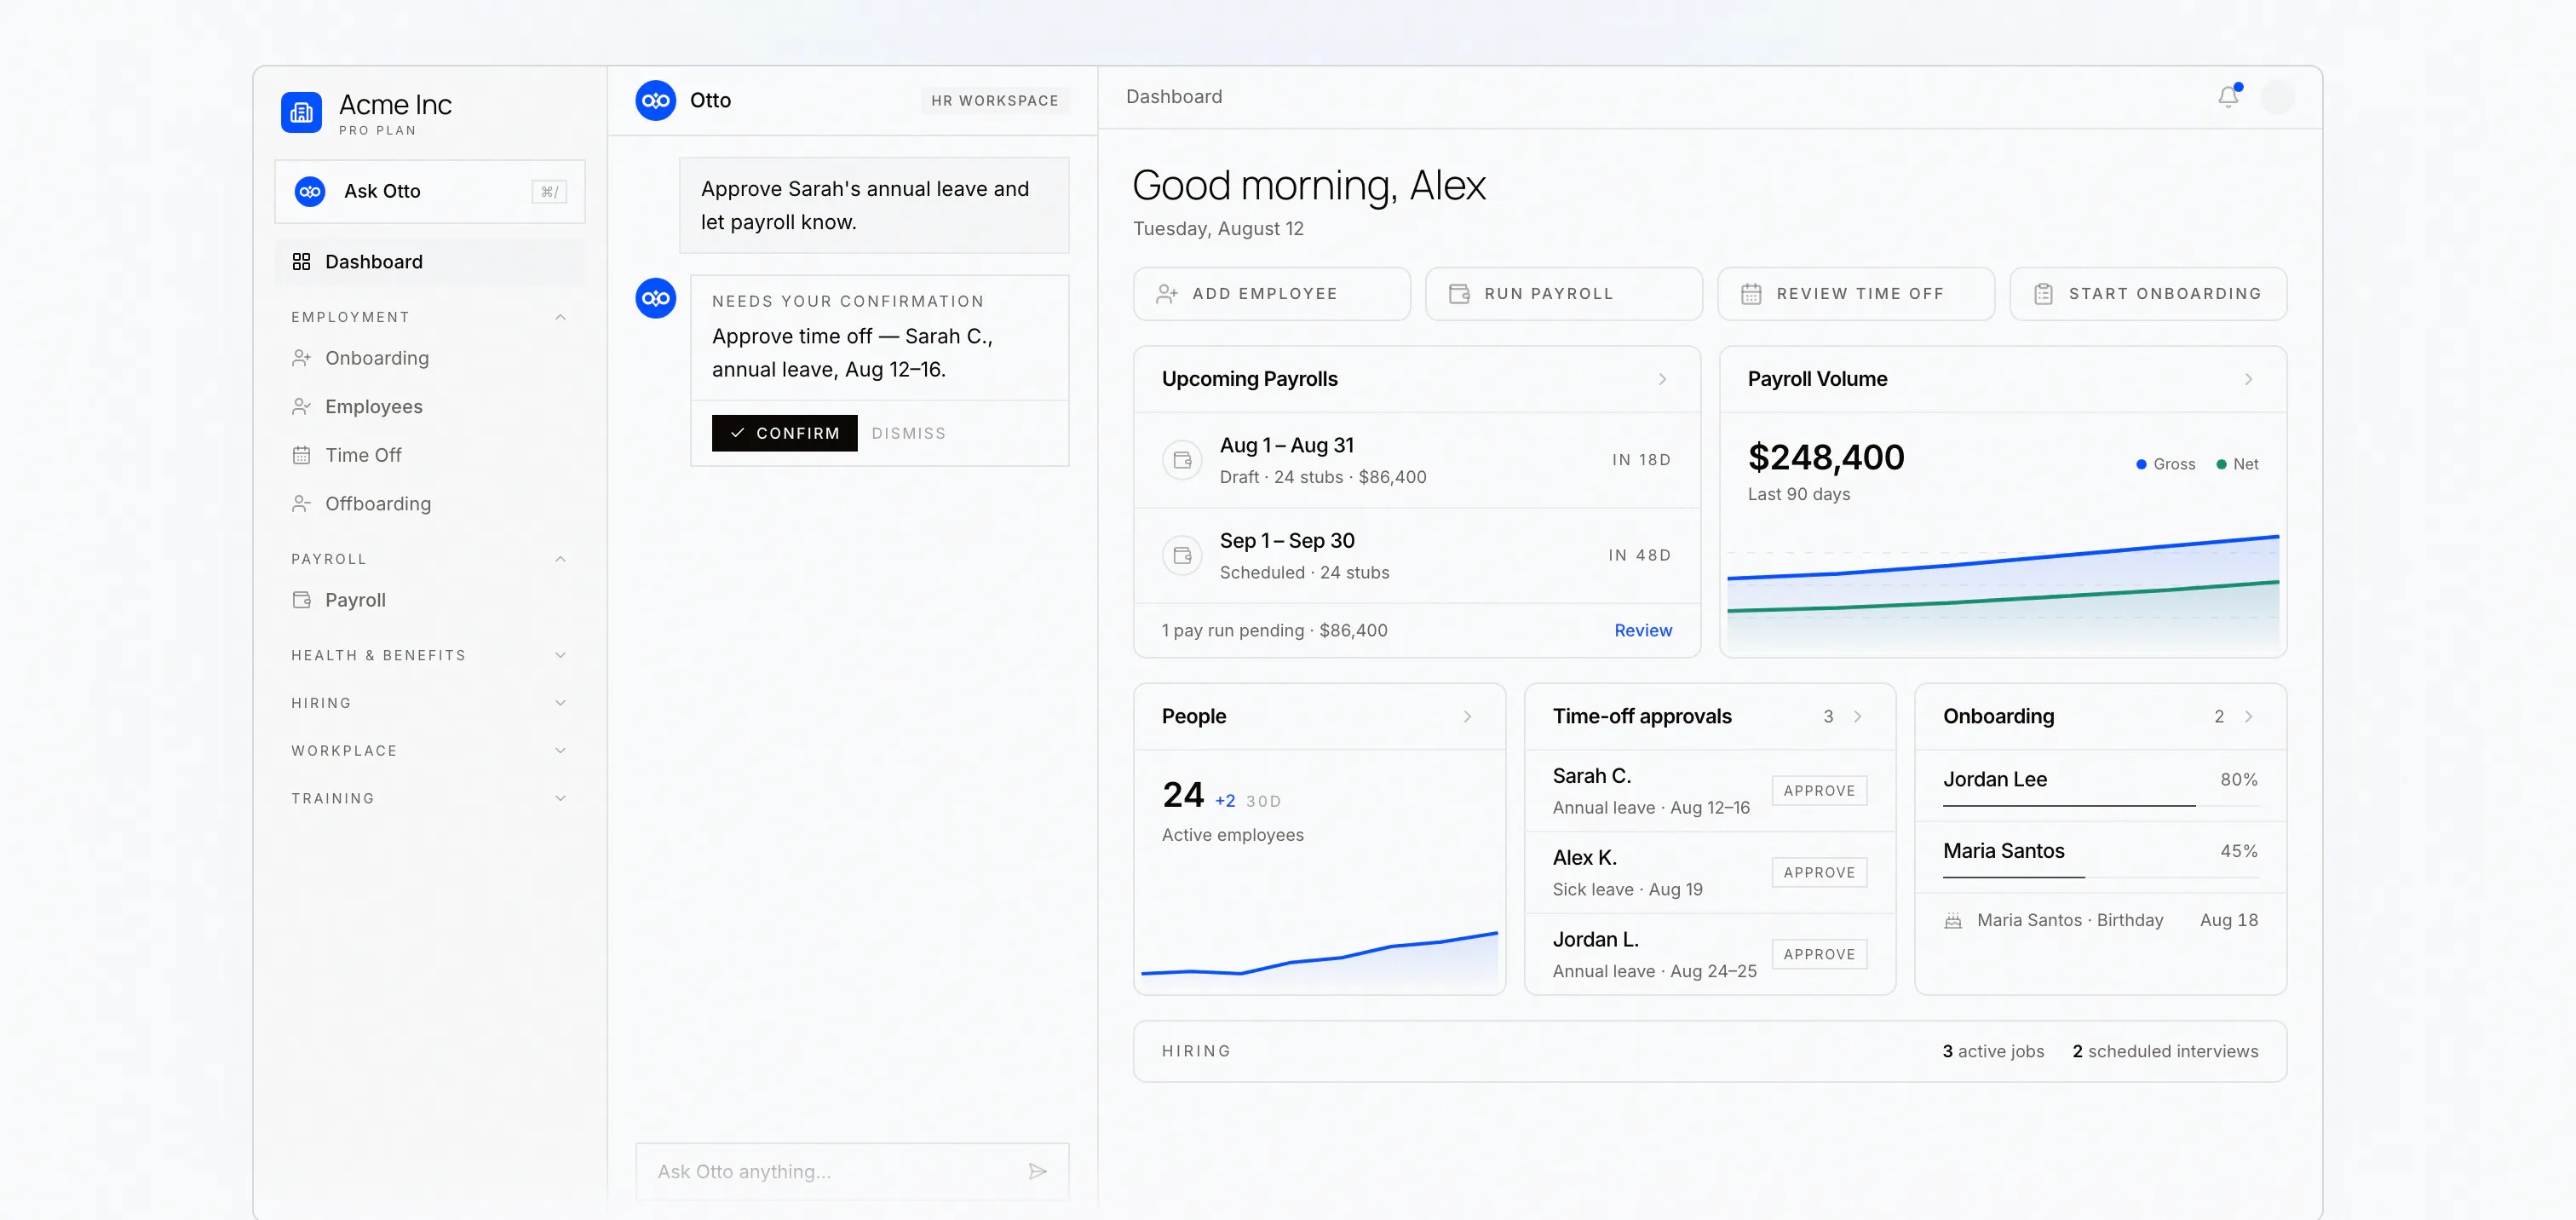Click the Review link for pending pay run
This screenshot has height=1220, width=2576.
pyautogui.click(x=1642, y=630)
